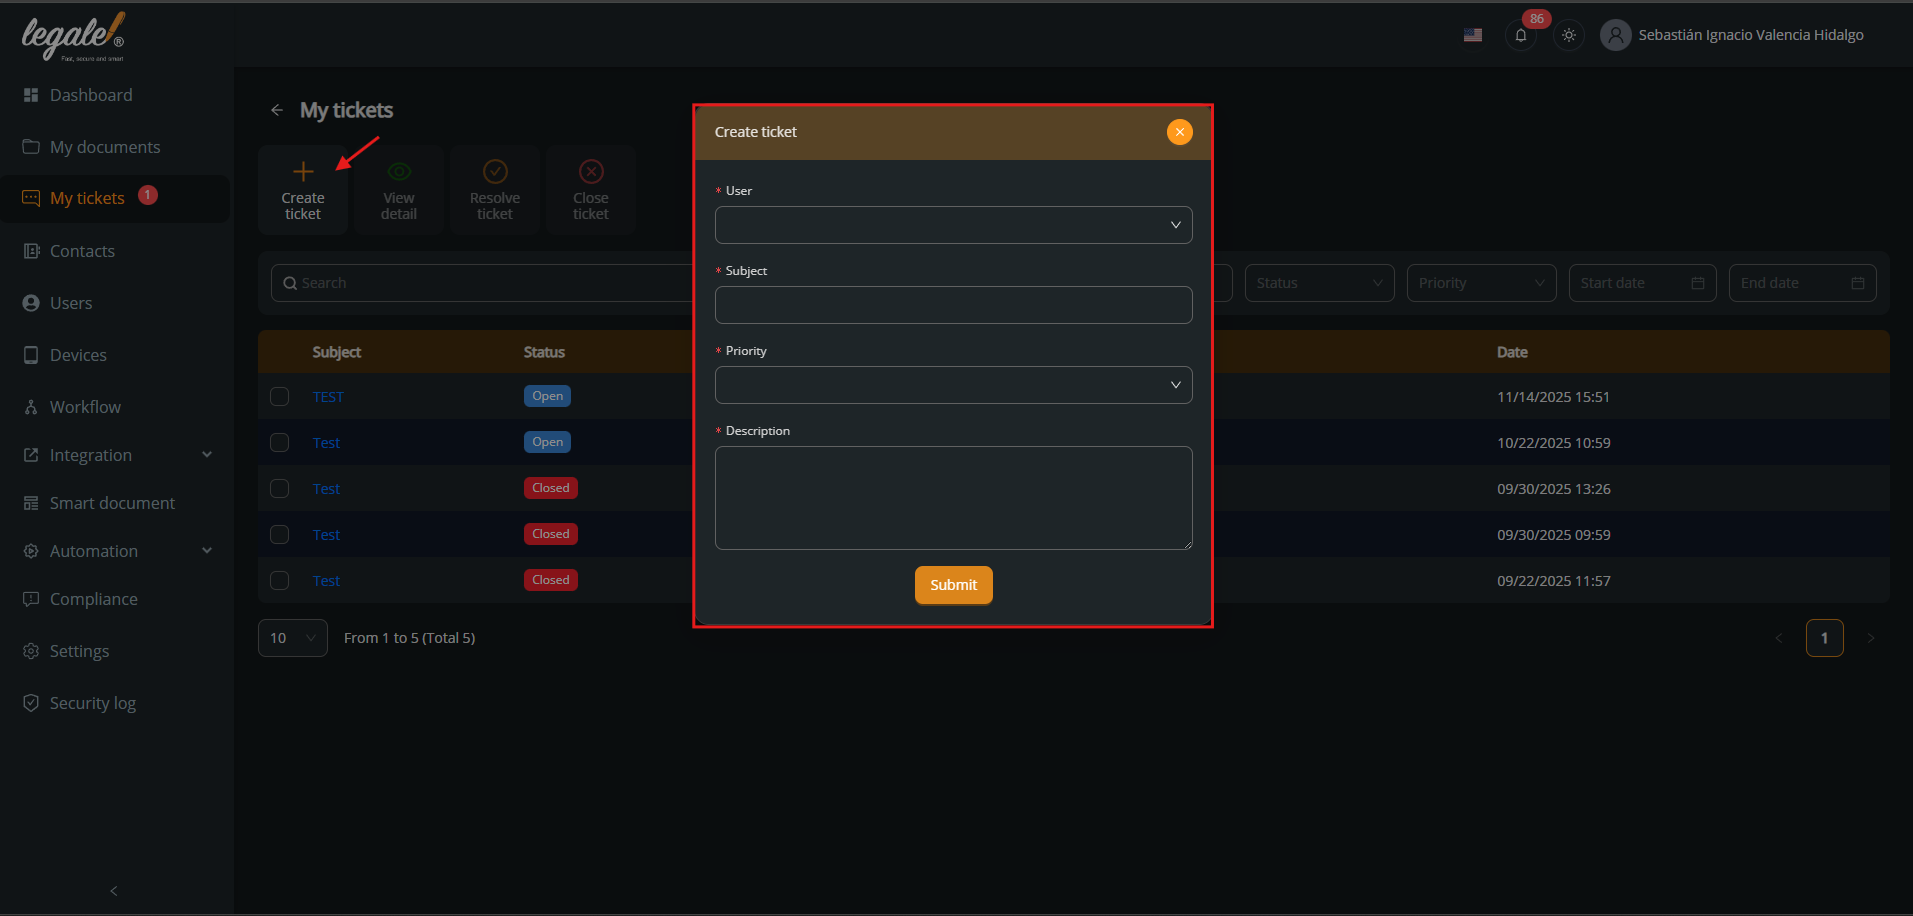Image resolution: width=1913 pixels, height=916 pixels.
Task: Check the box for TEST ticket row
Action: tap(280, 397)
